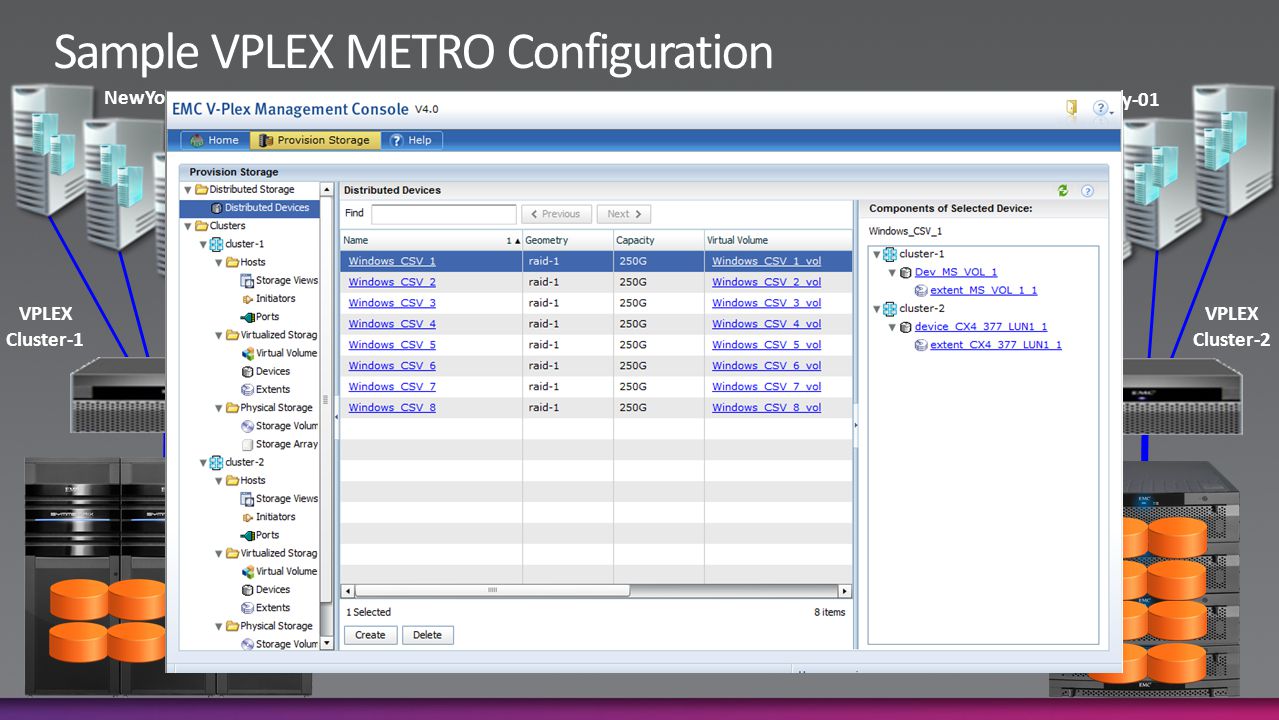Click the logout door icon
The width and height of the screenshot is (1279, 720).
[x=1071, y=108]
